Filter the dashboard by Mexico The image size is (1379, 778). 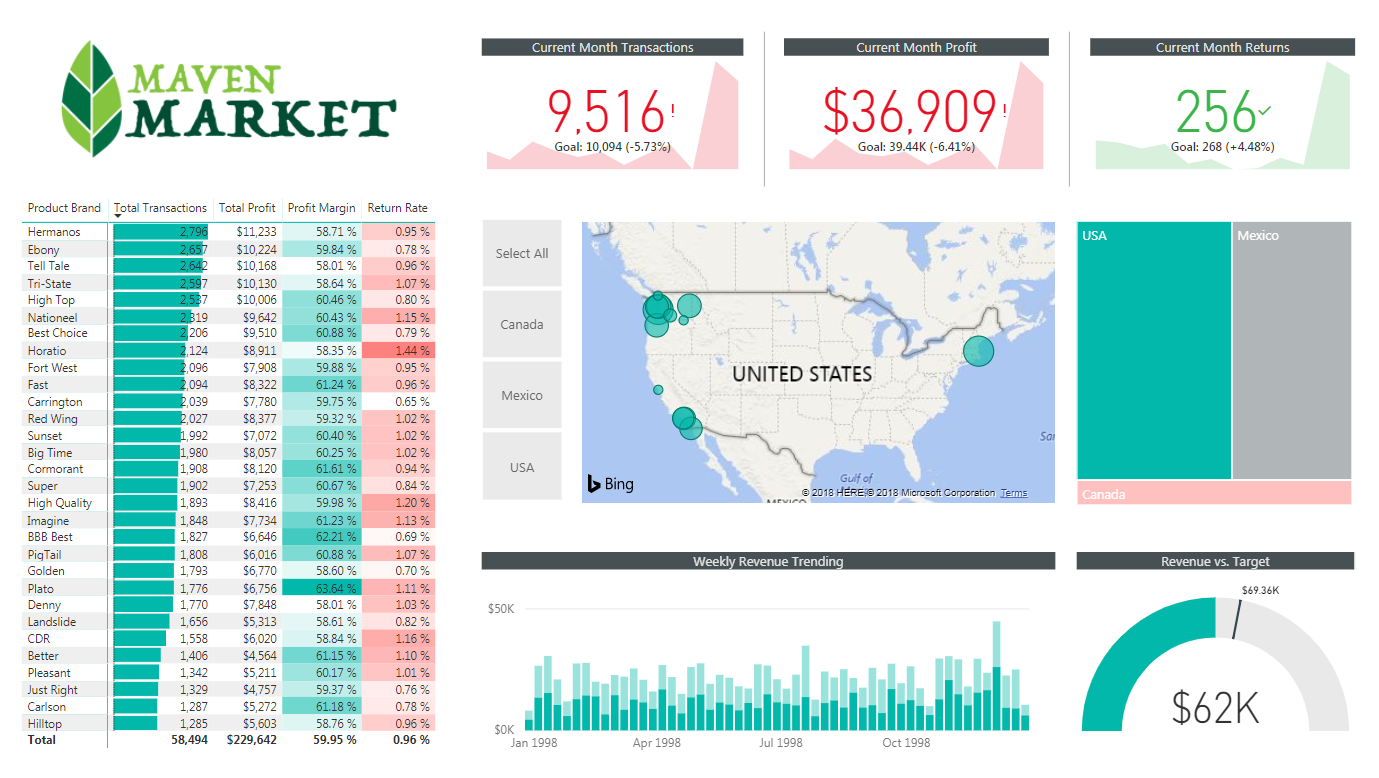pyautogui.click(x=522, y=396)
